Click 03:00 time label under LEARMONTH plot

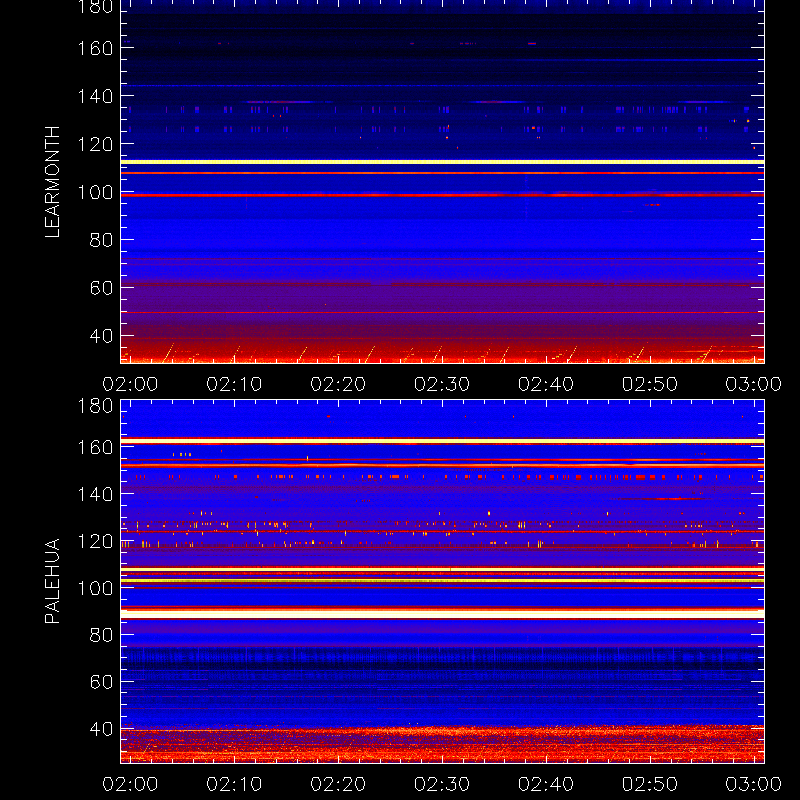pos(754,384)
